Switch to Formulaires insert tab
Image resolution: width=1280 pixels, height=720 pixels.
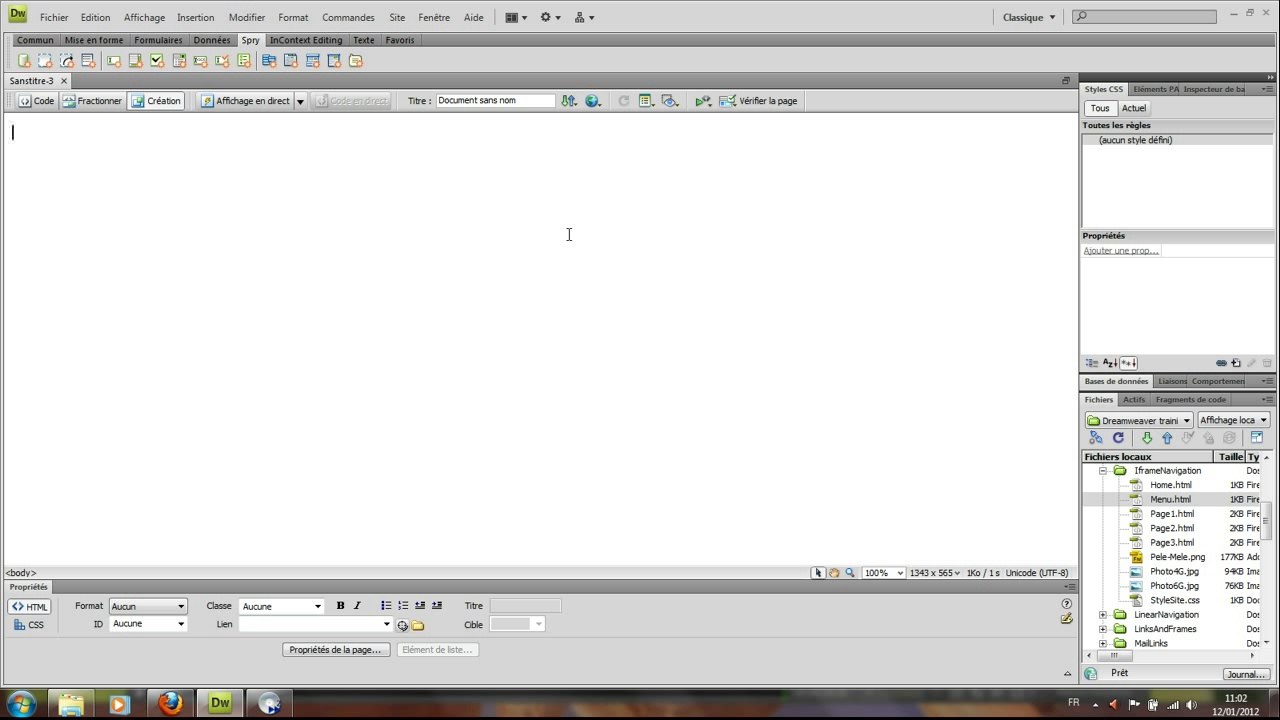158,40
